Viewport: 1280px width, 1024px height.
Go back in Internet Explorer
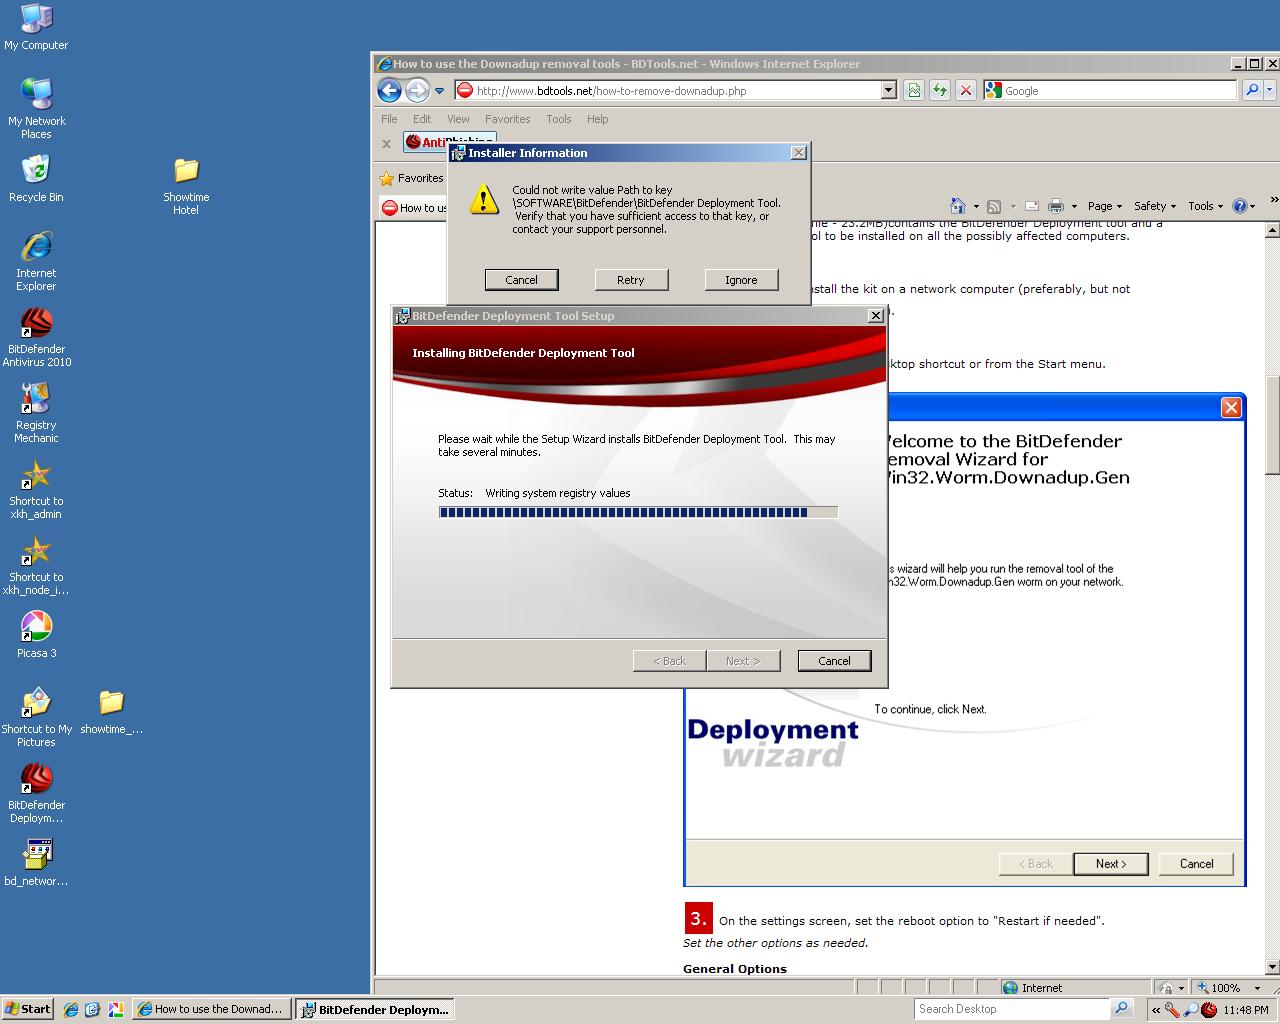389,91
